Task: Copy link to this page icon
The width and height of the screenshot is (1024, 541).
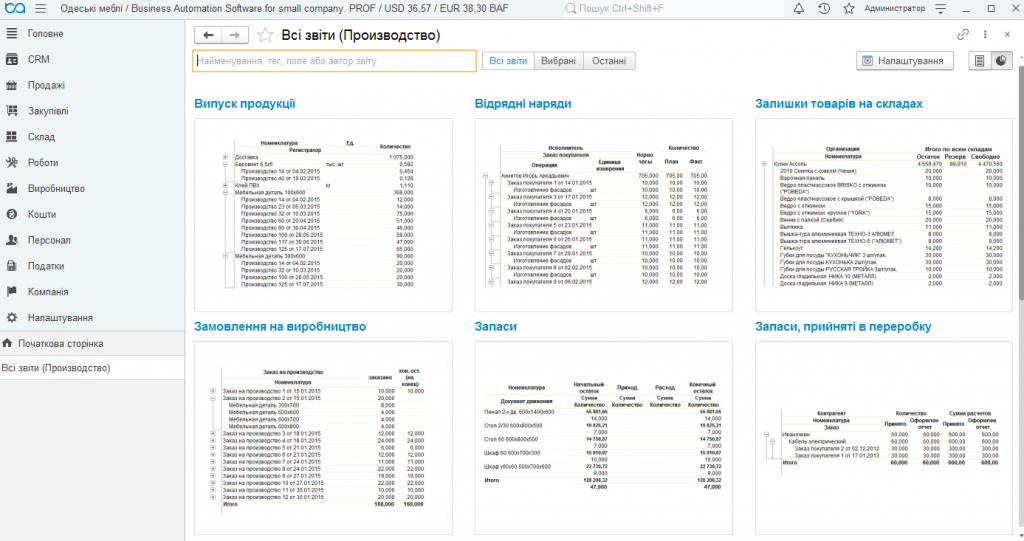Action: [963, 35]
